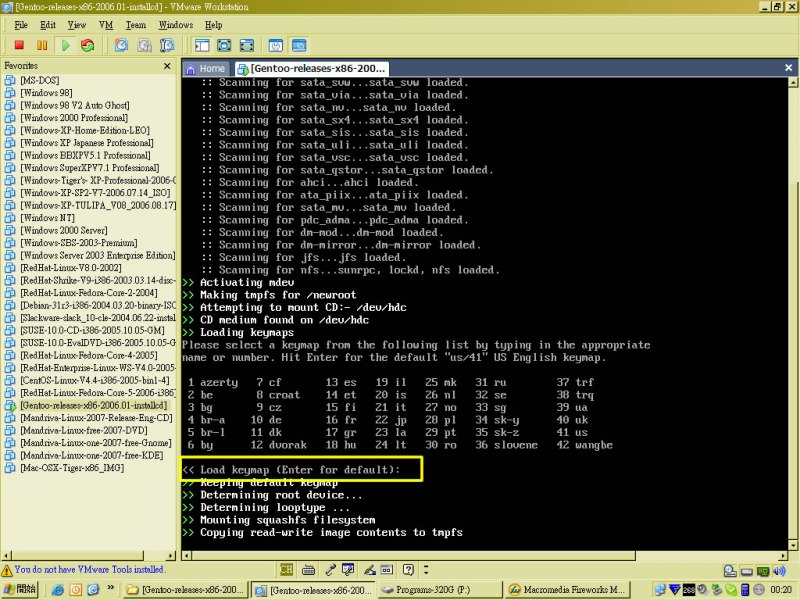800x600 pixels.
Task: Select [Windows-SBS-2003-Premium] in Favorites
Action: click(x=79, y=243)
